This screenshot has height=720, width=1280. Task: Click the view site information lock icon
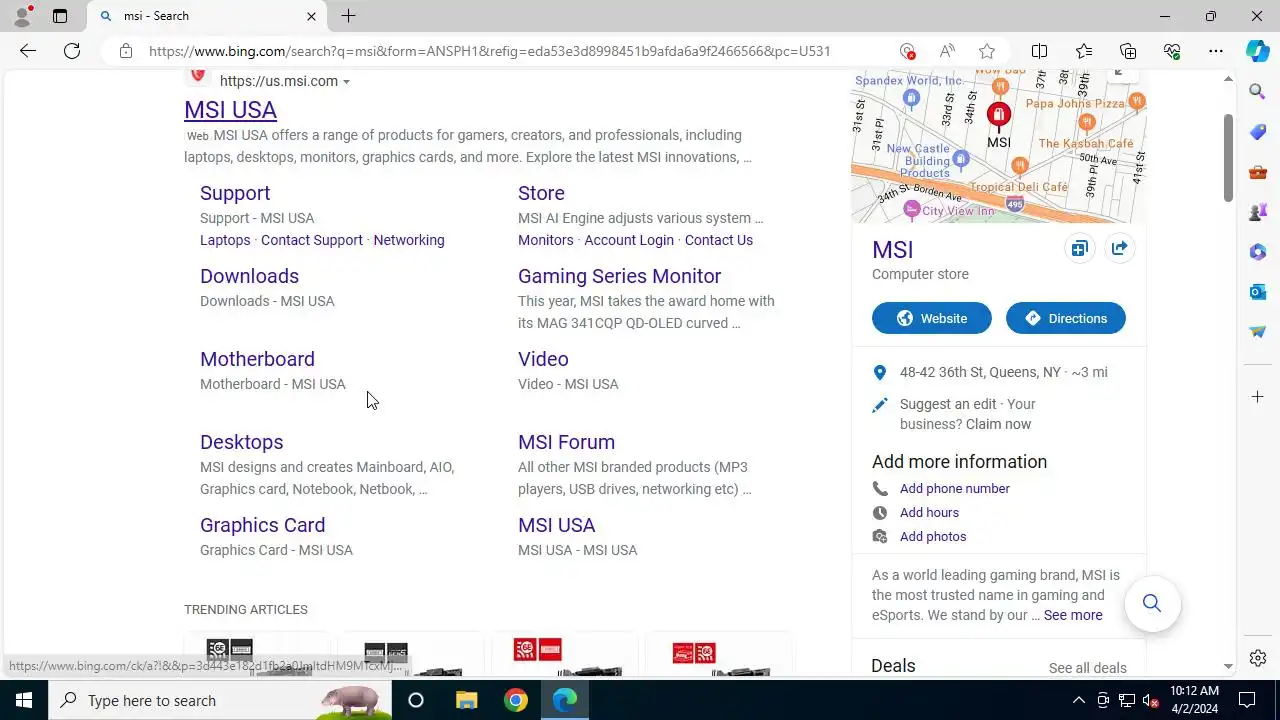click(125, 51)
